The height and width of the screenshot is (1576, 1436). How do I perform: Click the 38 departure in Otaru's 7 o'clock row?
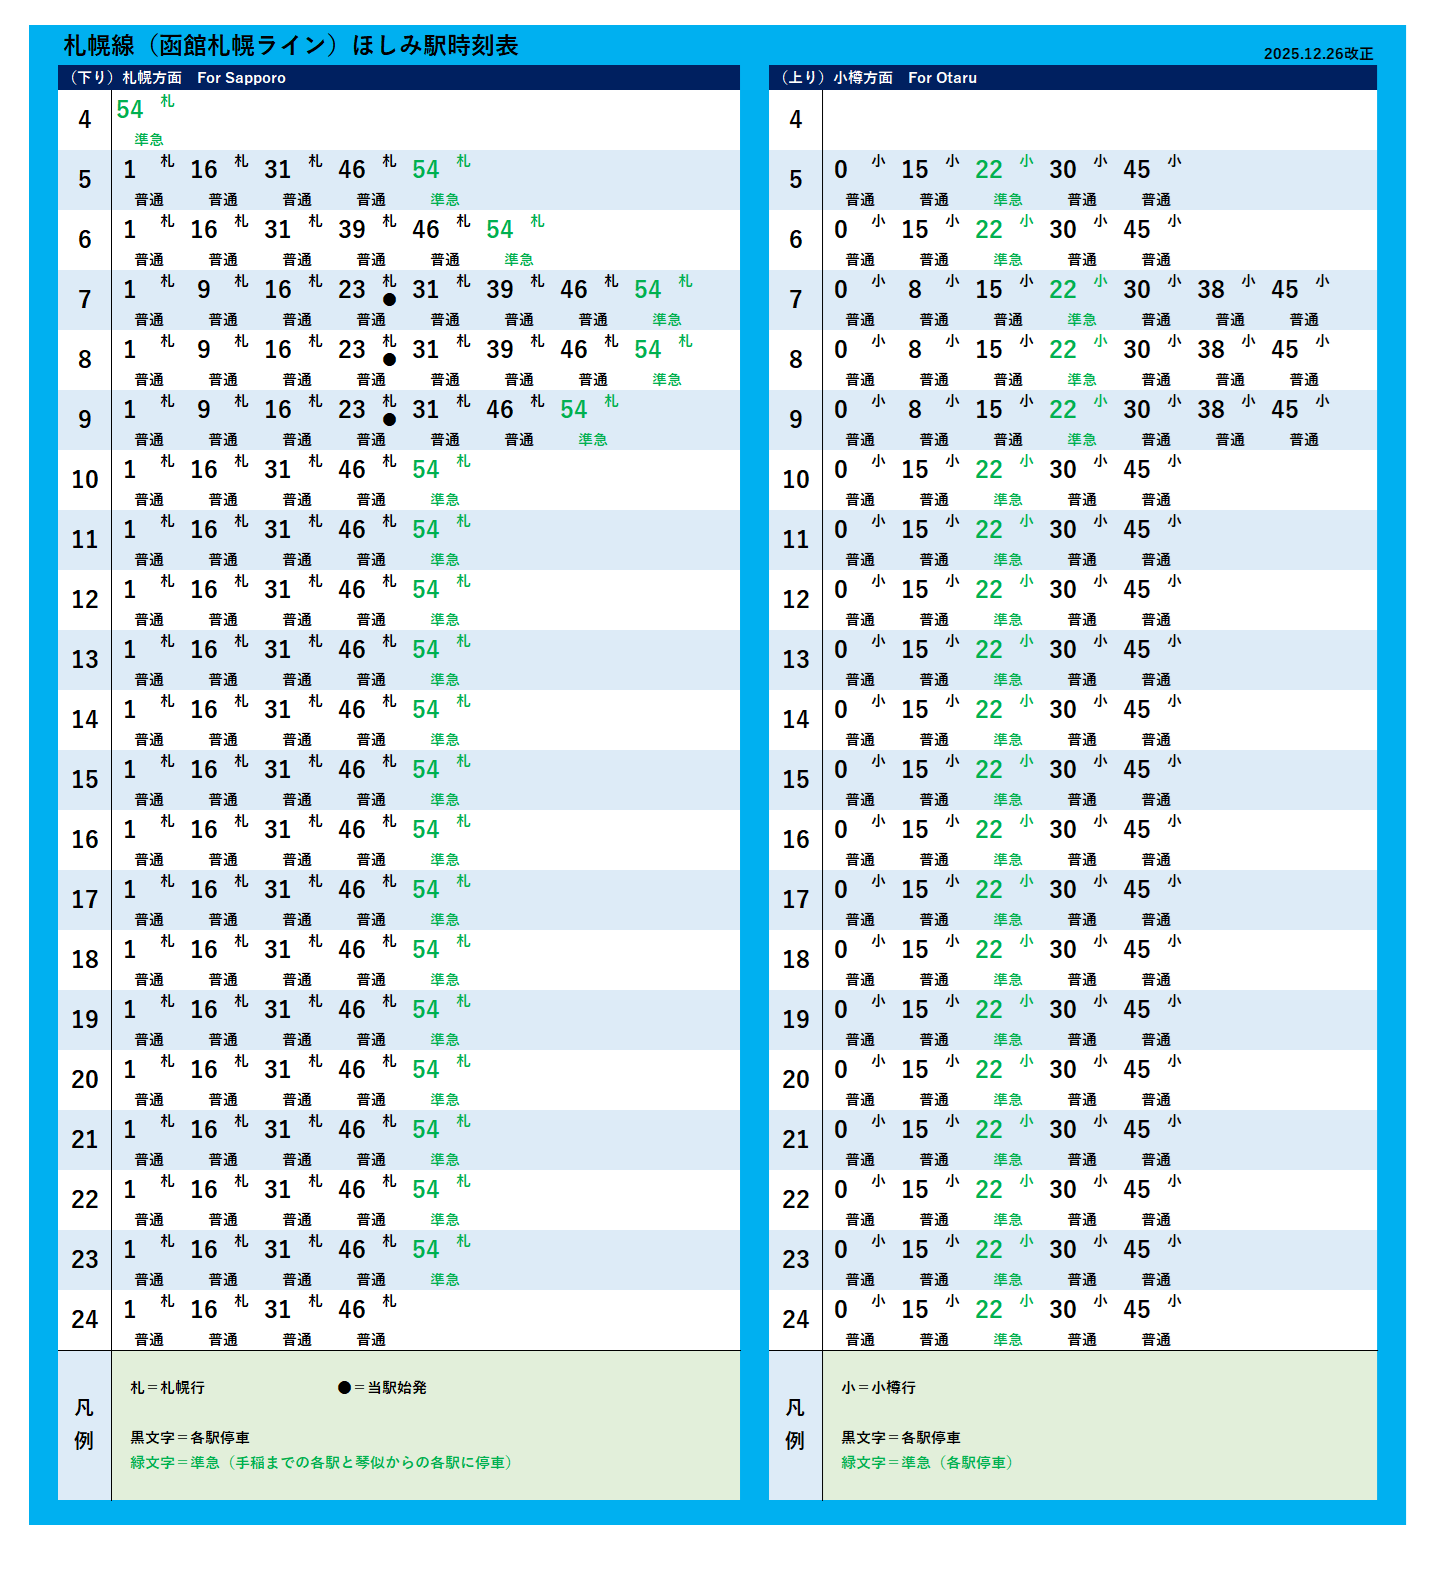point(1211,290)
